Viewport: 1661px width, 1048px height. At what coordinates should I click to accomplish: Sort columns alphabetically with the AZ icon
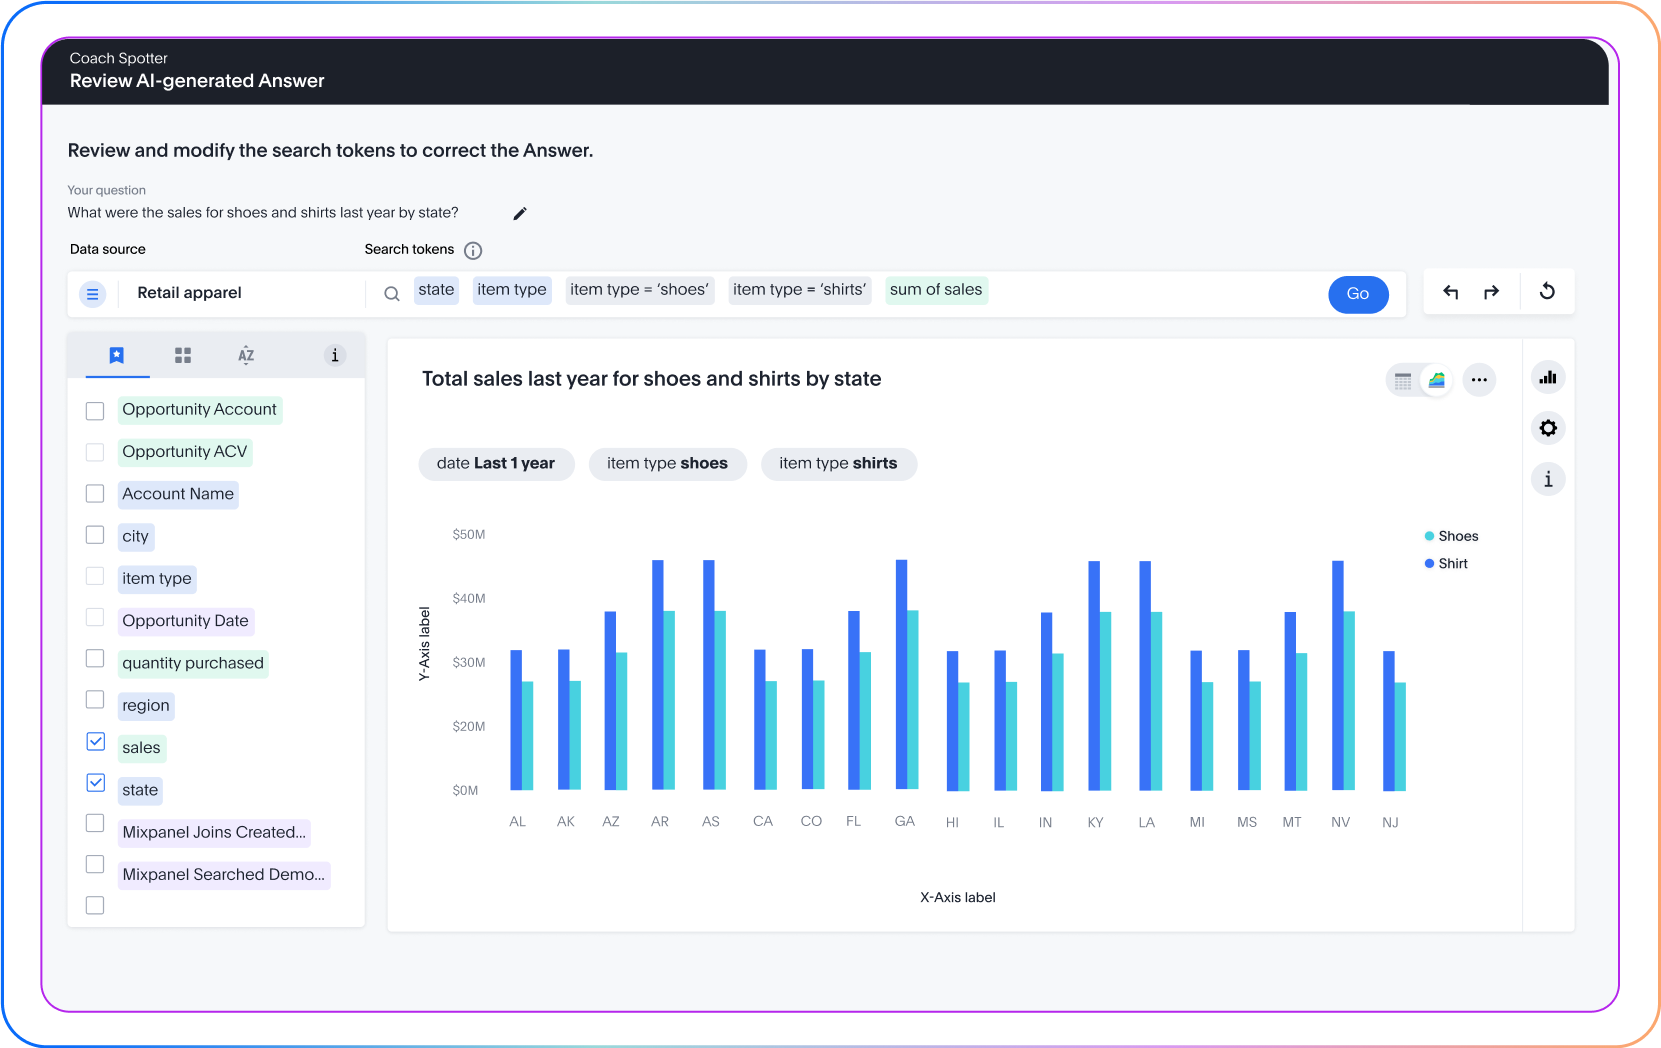point(246,355)
